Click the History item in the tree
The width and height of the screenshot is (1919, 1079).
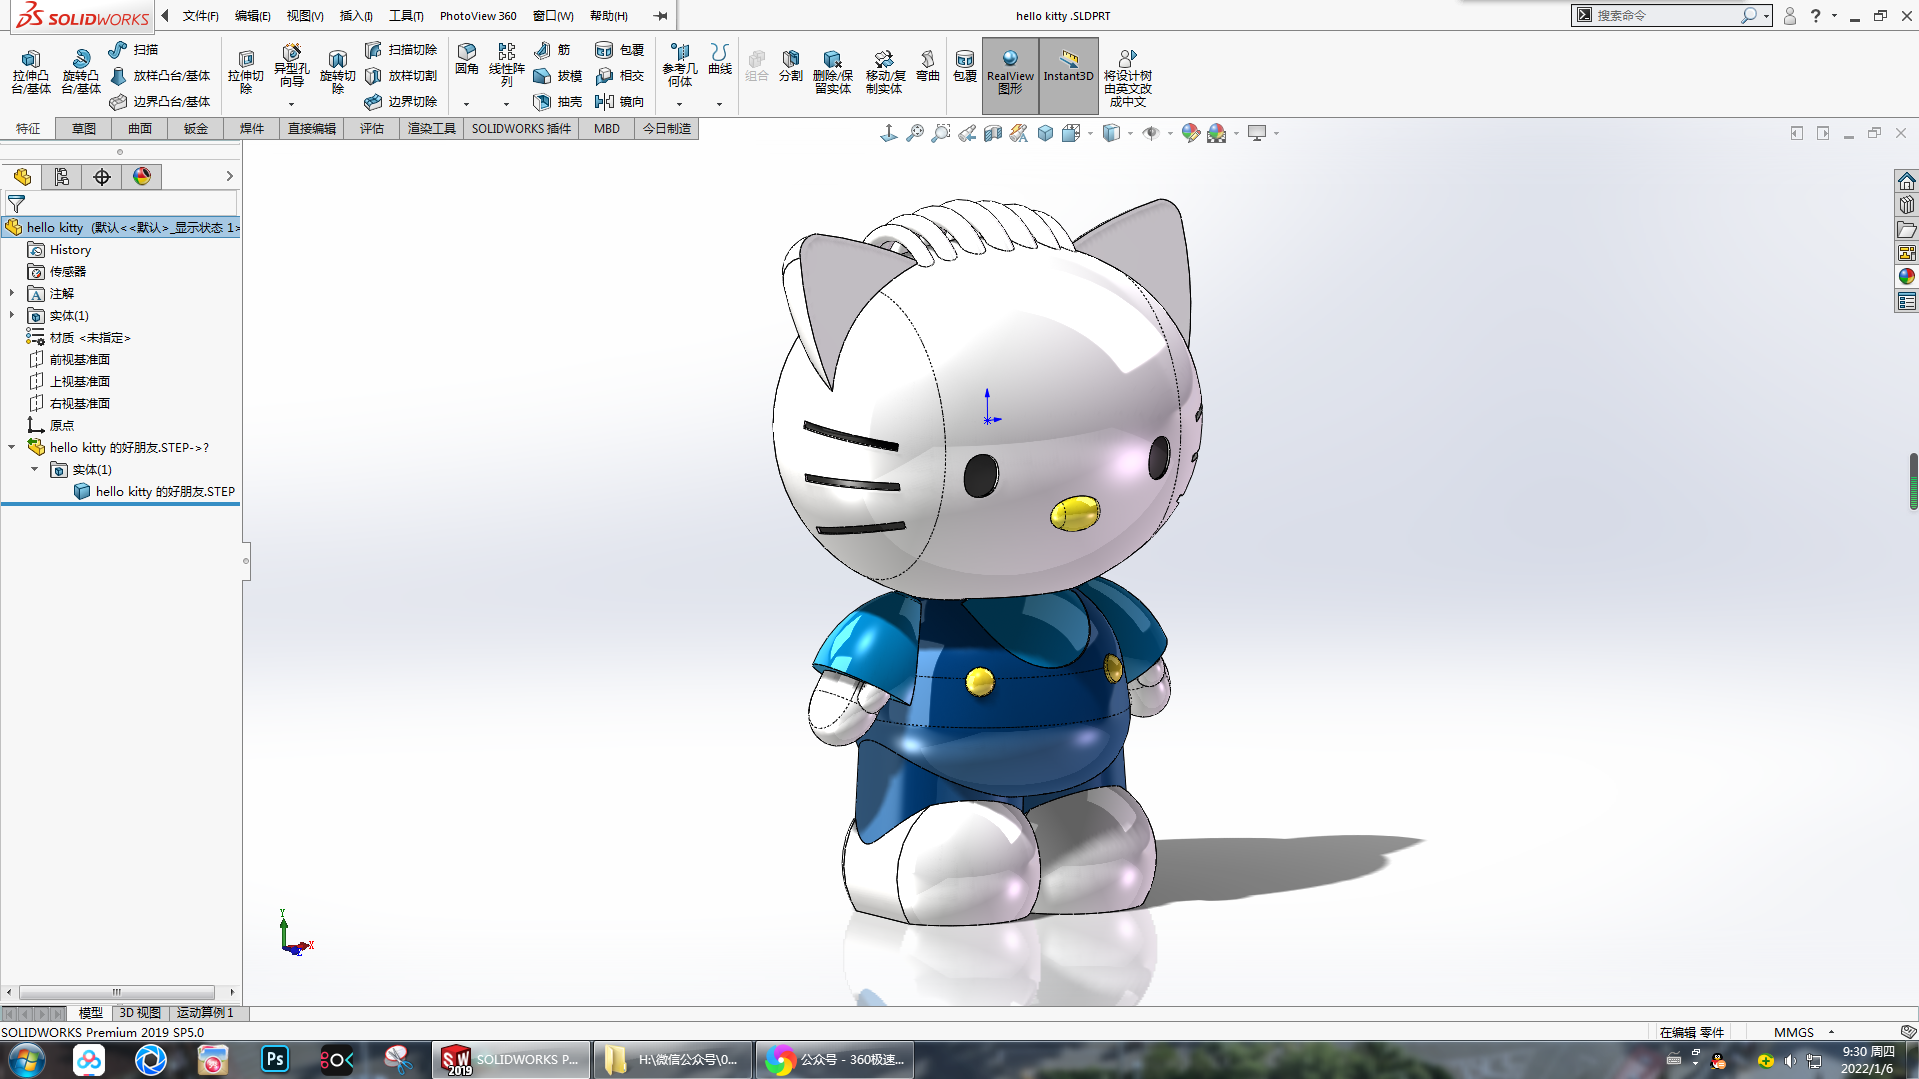(x=70, y=249)
